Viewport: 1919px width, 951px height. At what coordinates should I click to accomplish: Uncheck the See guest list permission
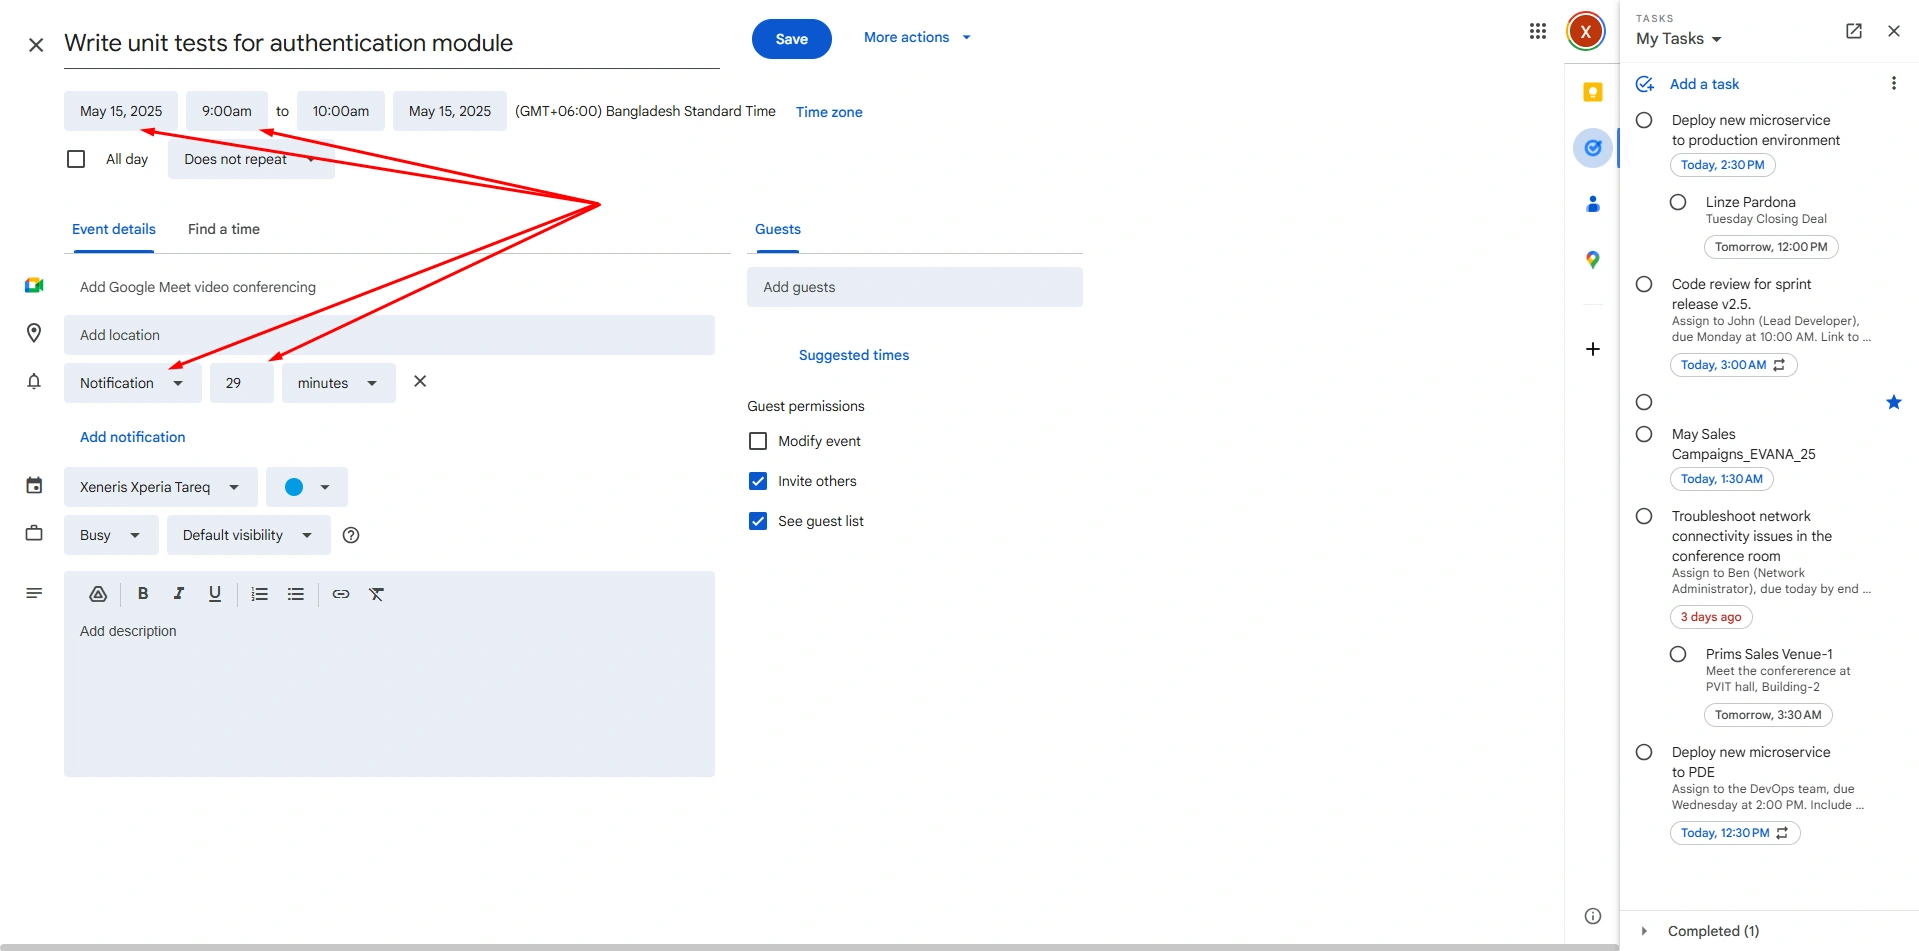point(758,521)
